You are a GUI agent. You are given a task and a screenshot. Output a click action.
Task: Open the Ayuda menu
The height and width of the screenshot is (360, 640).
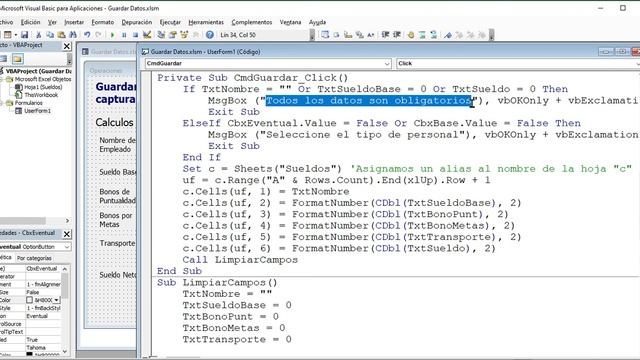click(317, 22)
